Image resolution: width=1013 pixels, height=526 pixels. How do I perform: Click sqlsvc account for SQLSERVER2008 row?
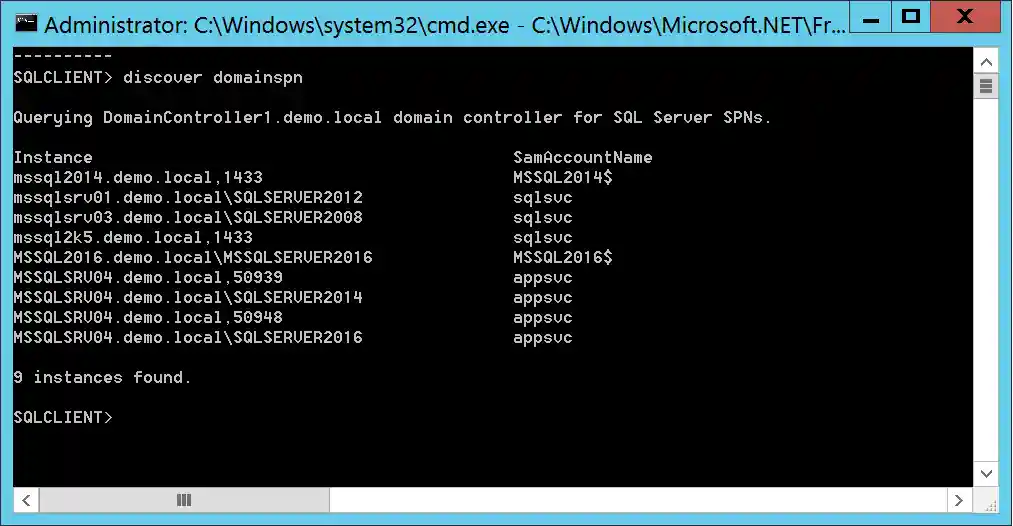pos(543,218)
